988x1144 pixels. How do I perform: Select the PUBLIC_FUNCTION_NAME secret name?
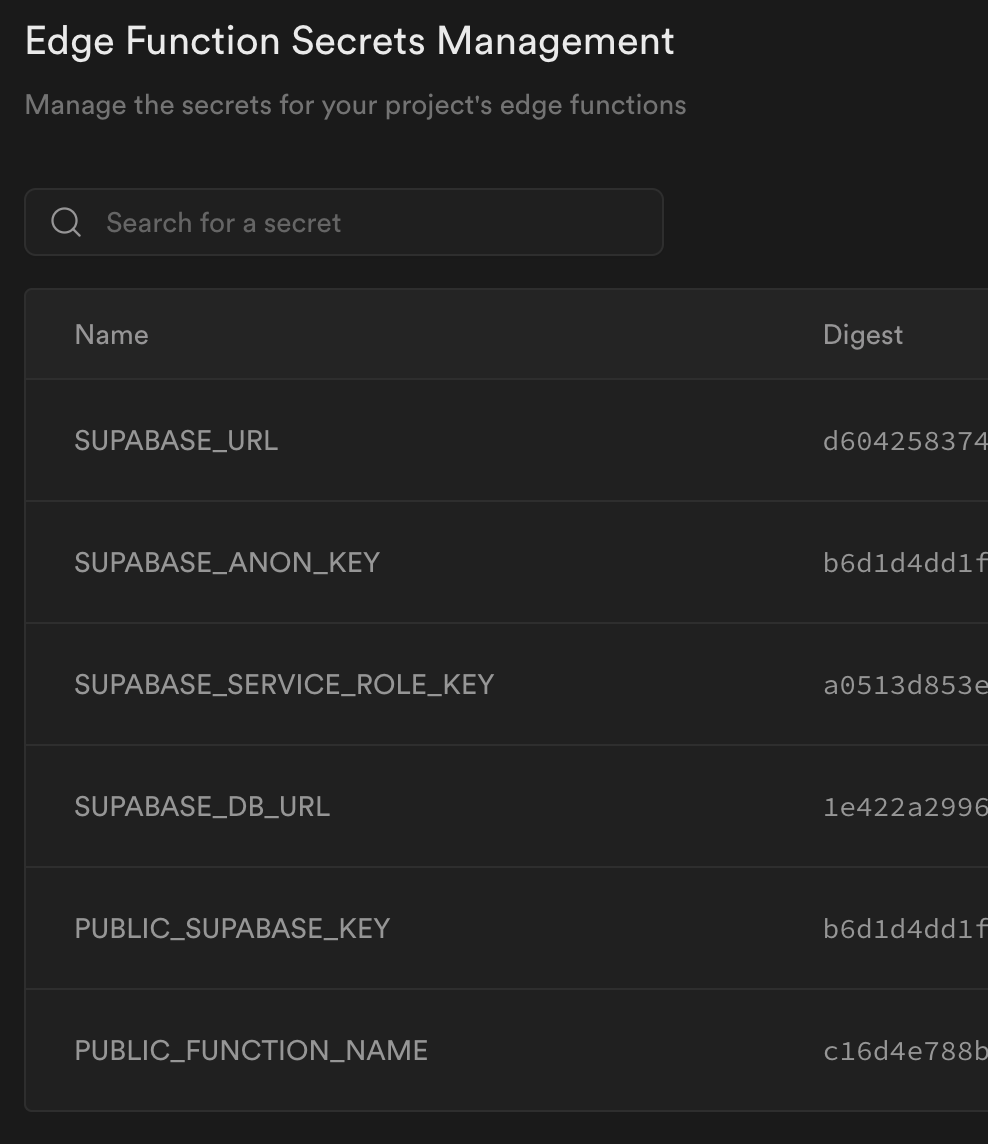point(251,1050)
